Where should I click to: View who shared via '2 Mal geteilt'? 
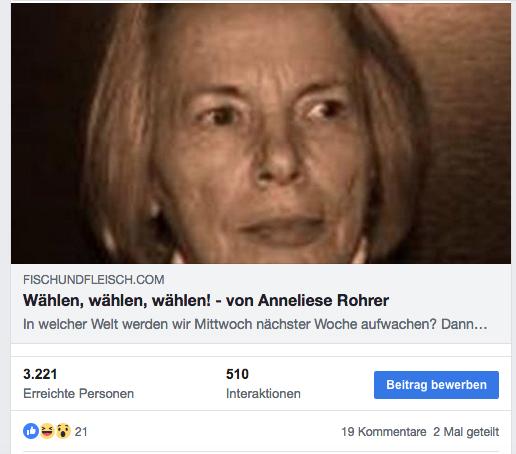466,432
